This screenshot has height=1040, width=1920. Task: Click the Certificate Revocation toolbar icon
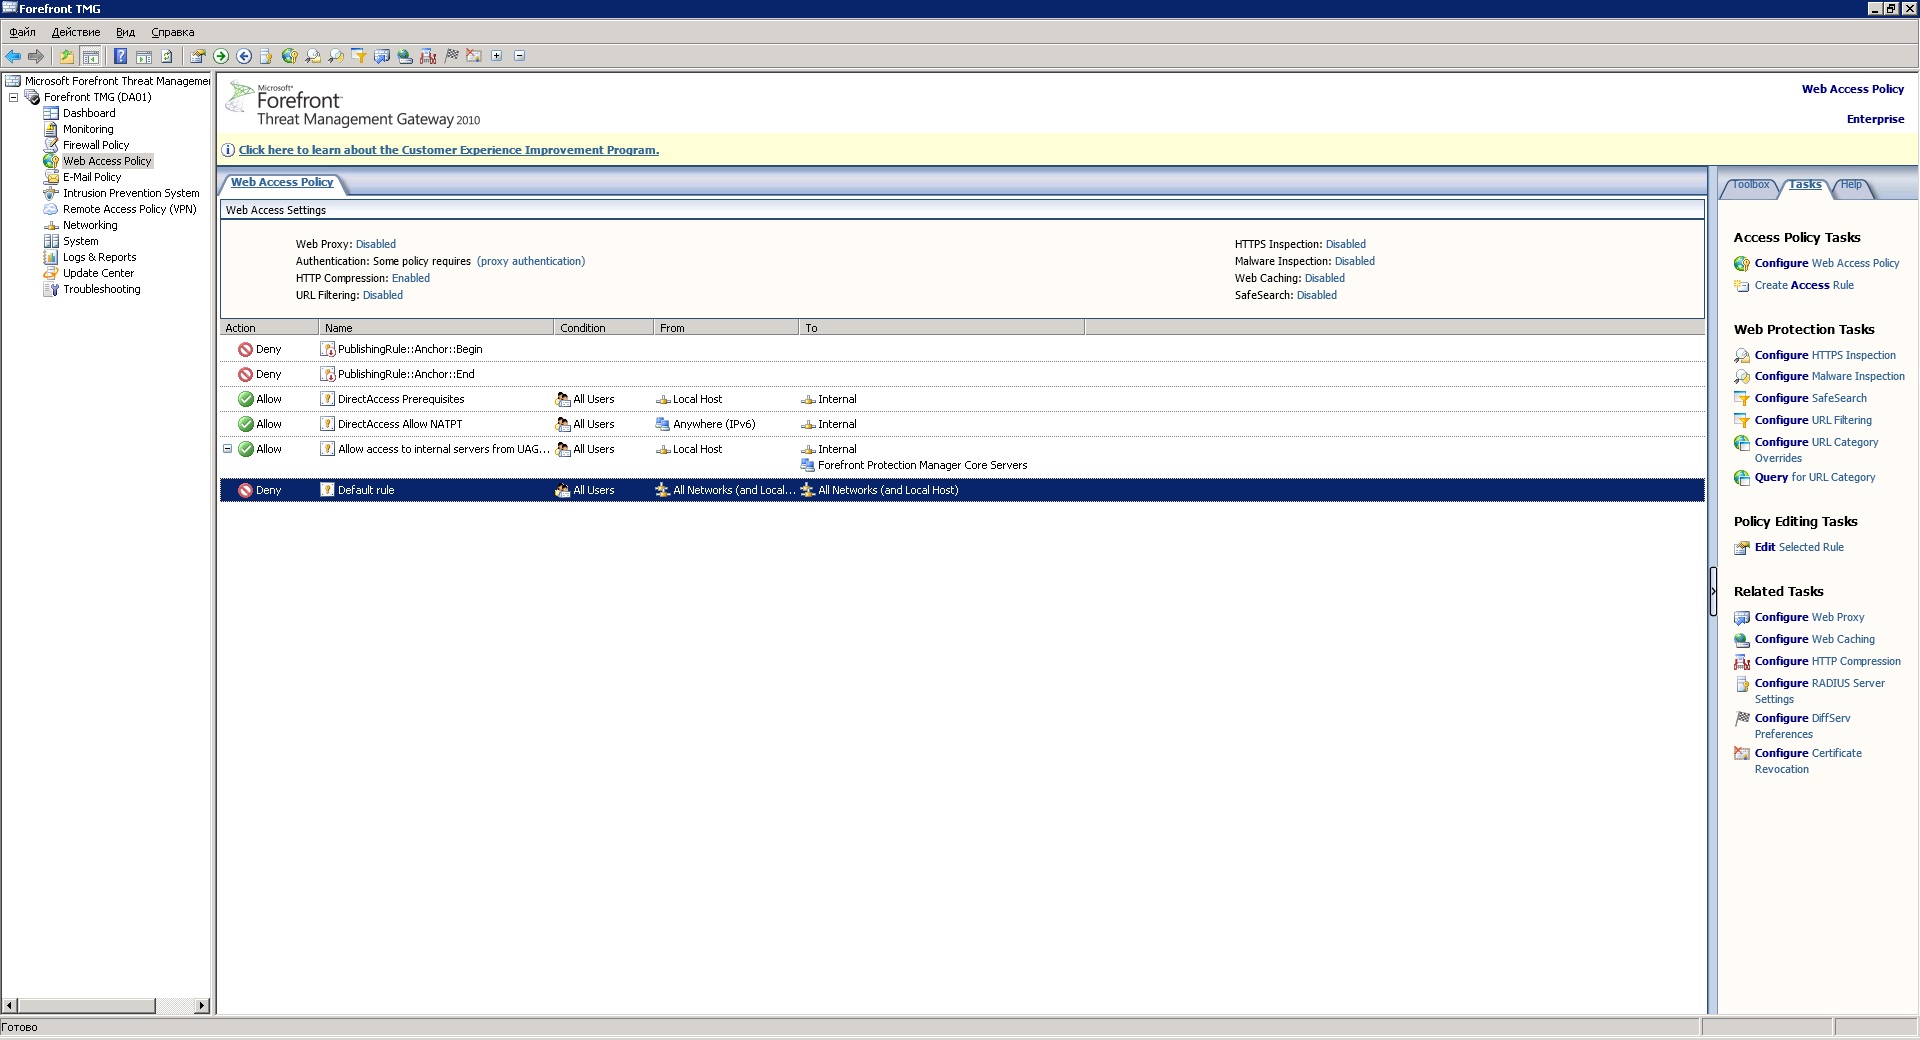[x=474, y=56]
